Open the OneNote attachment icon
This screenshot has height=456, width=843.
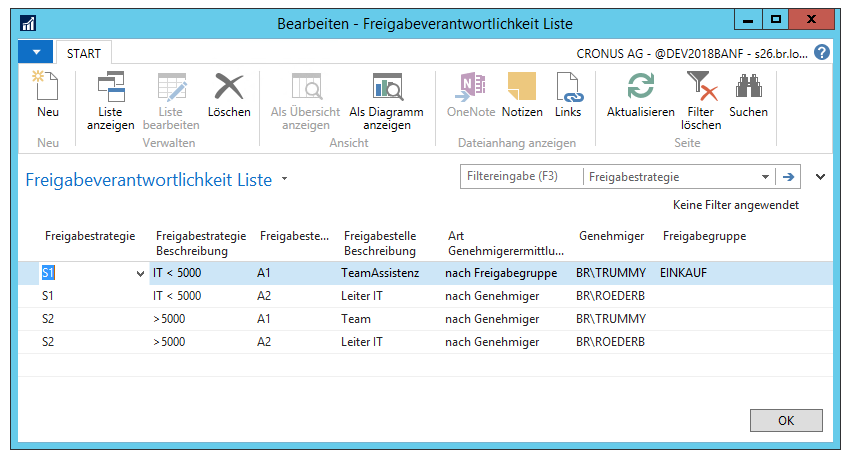[470, 87]
